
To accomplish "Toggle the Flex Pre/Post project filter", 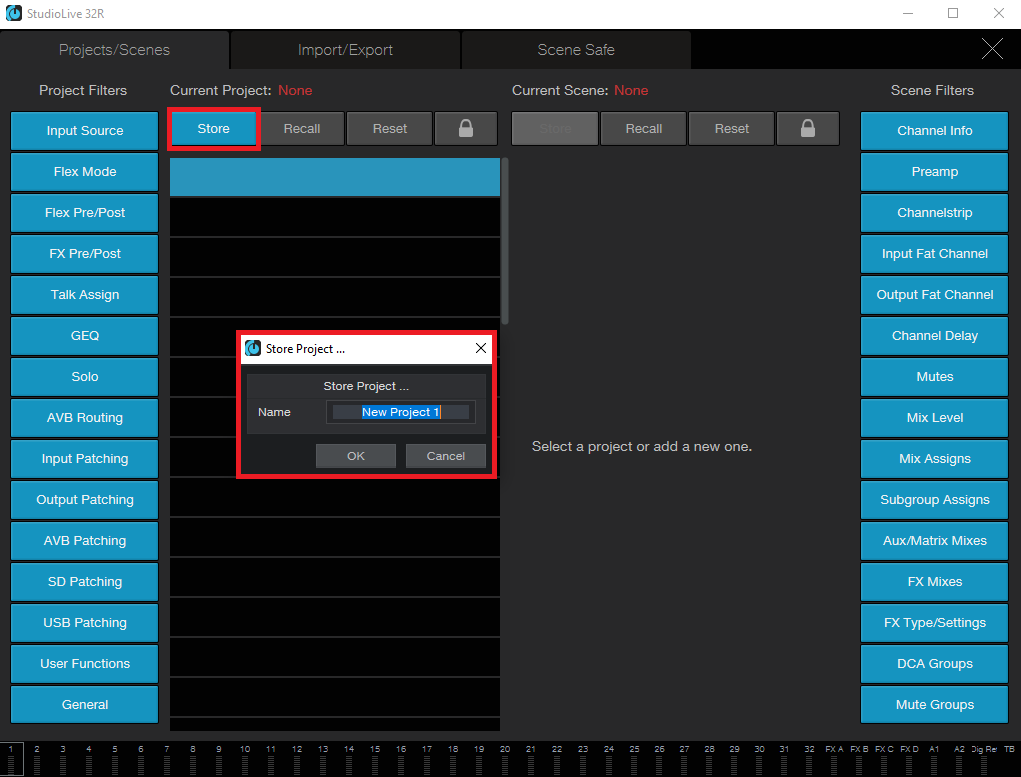I will point(85,213).
